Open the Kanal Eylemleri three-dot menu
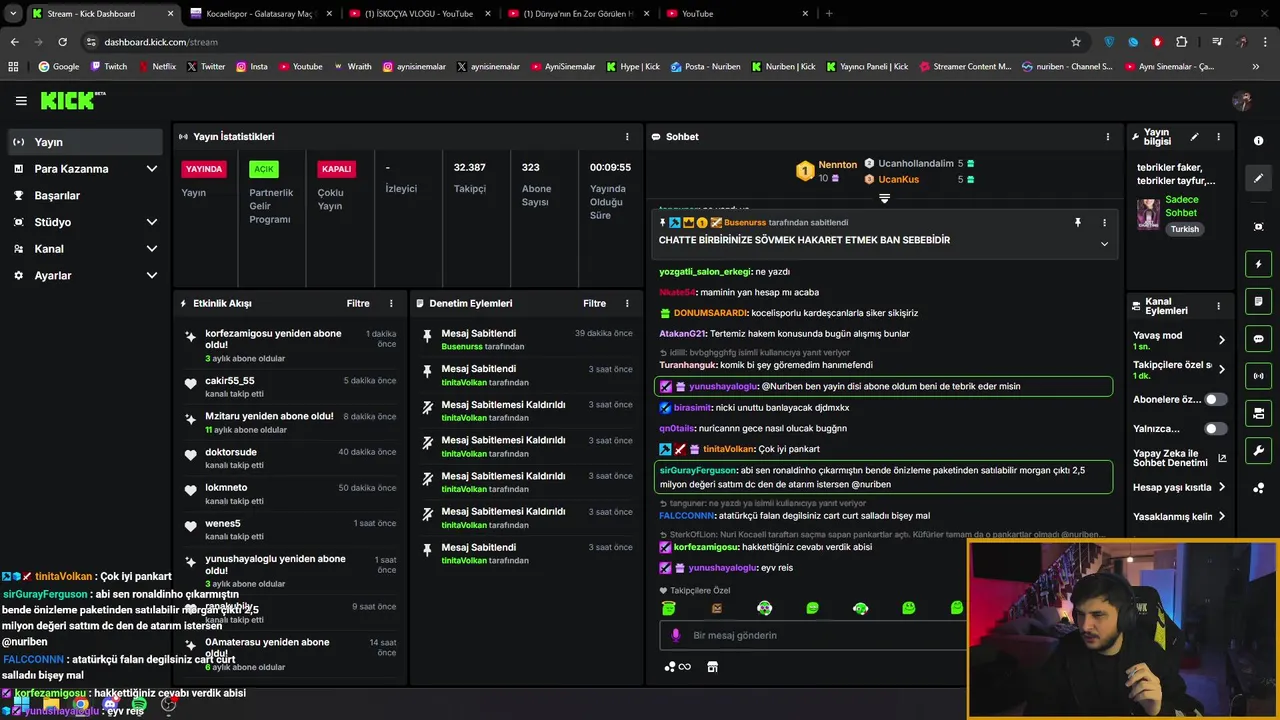1280x720 pixels. pos(1218,306)
